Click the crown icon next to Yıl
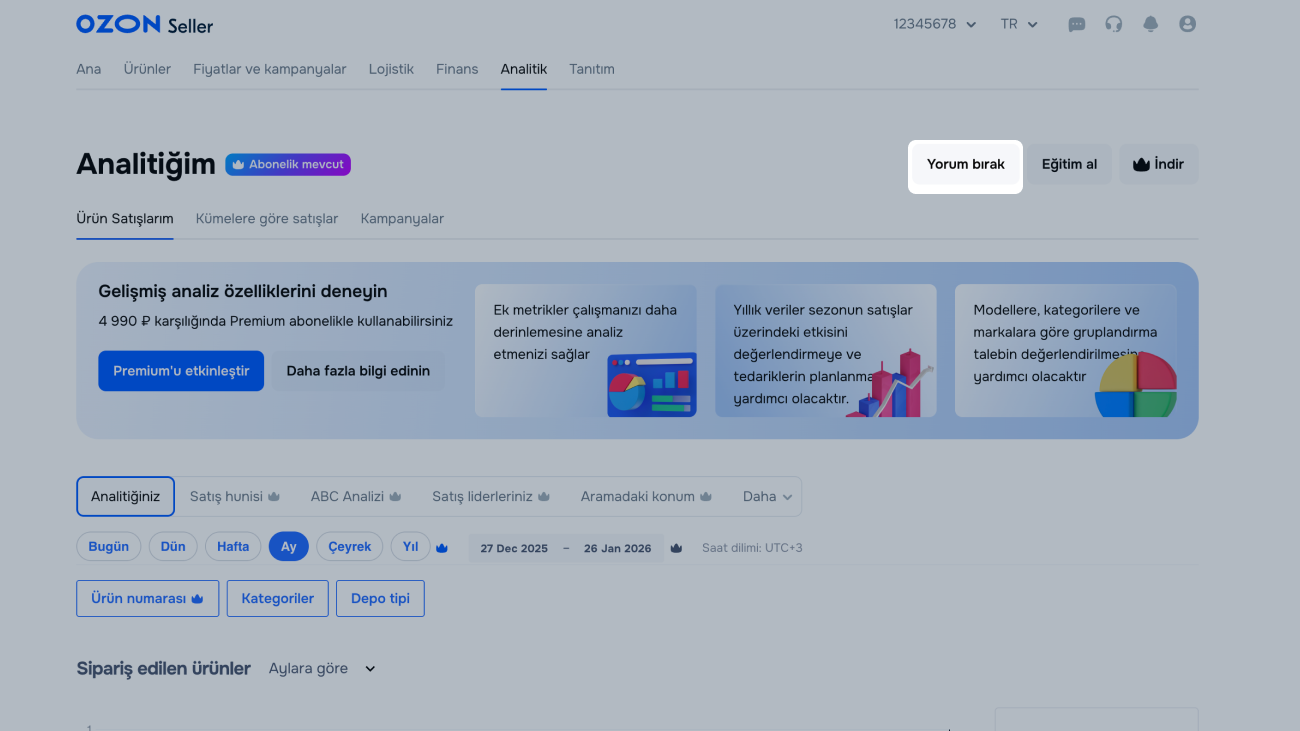Image resolution: width=1300 pixels, height=731 pixels. click(x=442, y=547)
